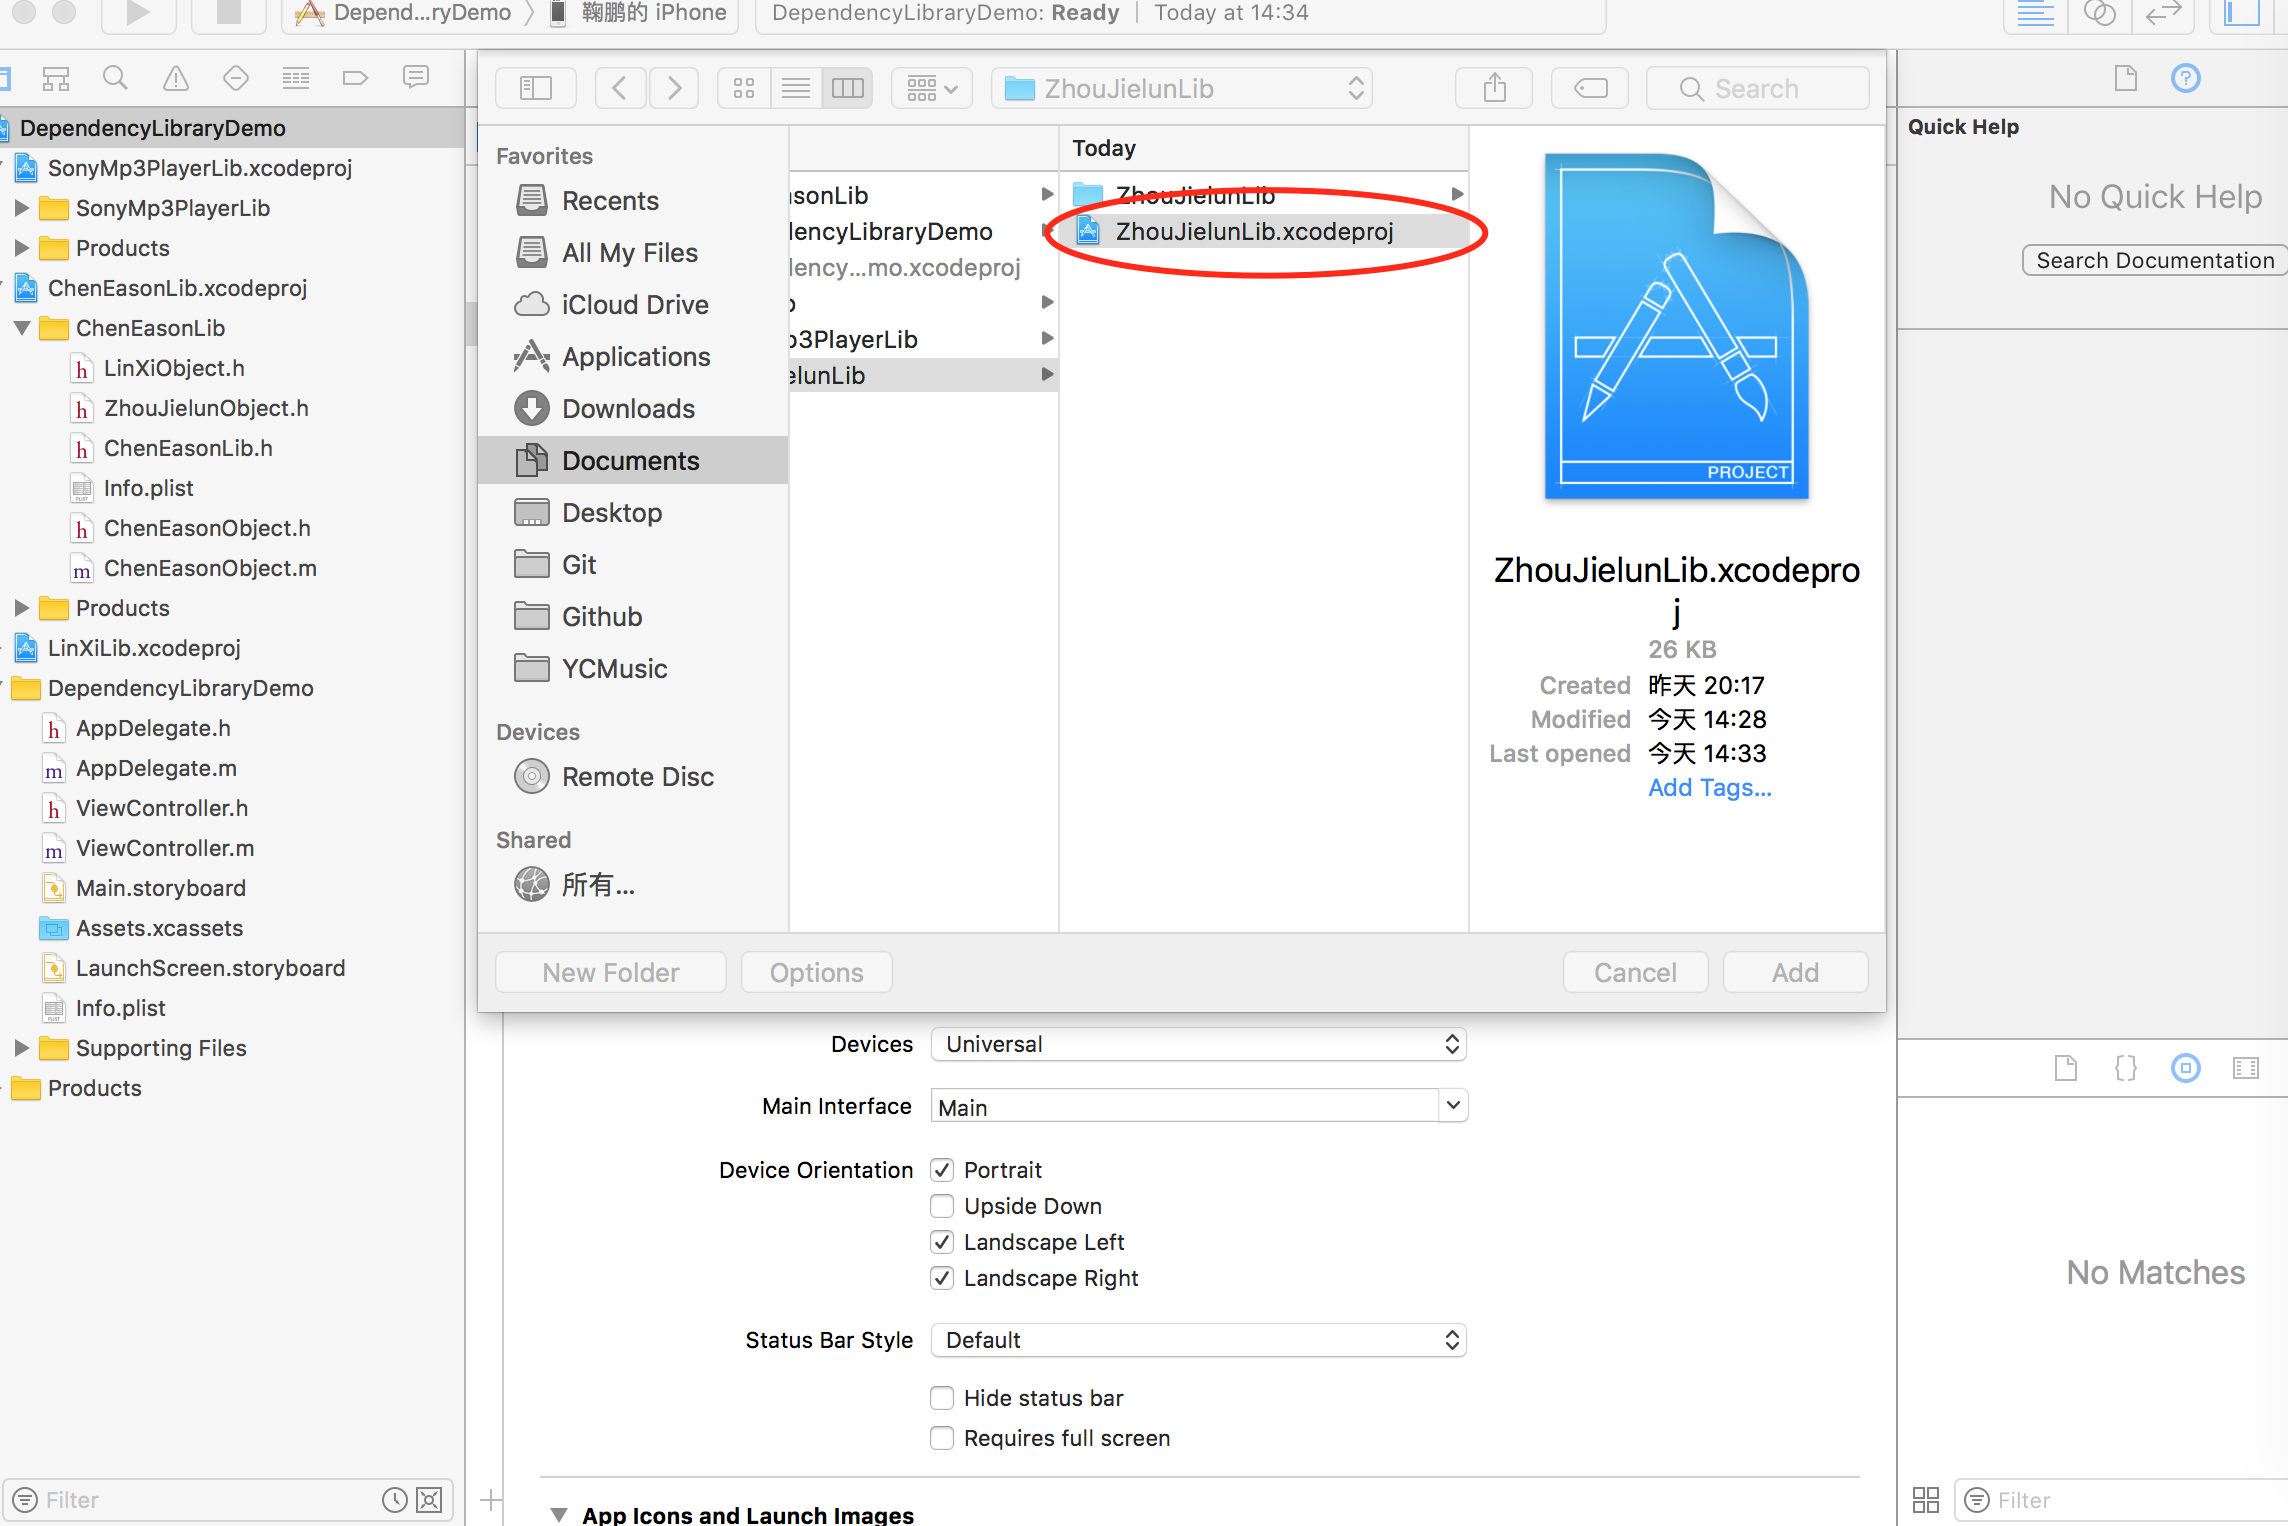
Task: Switch file dialog to icon view
Action: (744, 88)
